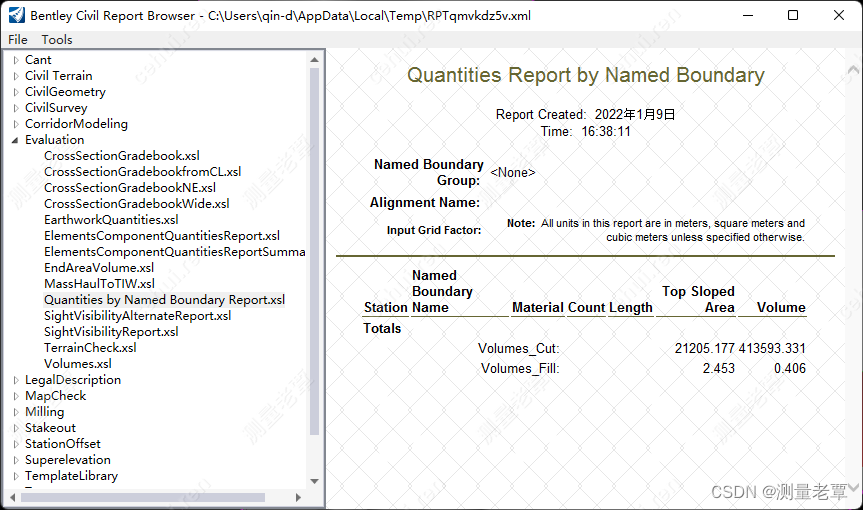Click the LegalDescription folder label
Image resolution: width=863 pixels, height=510 pixels.
click(x=73, y=379)
